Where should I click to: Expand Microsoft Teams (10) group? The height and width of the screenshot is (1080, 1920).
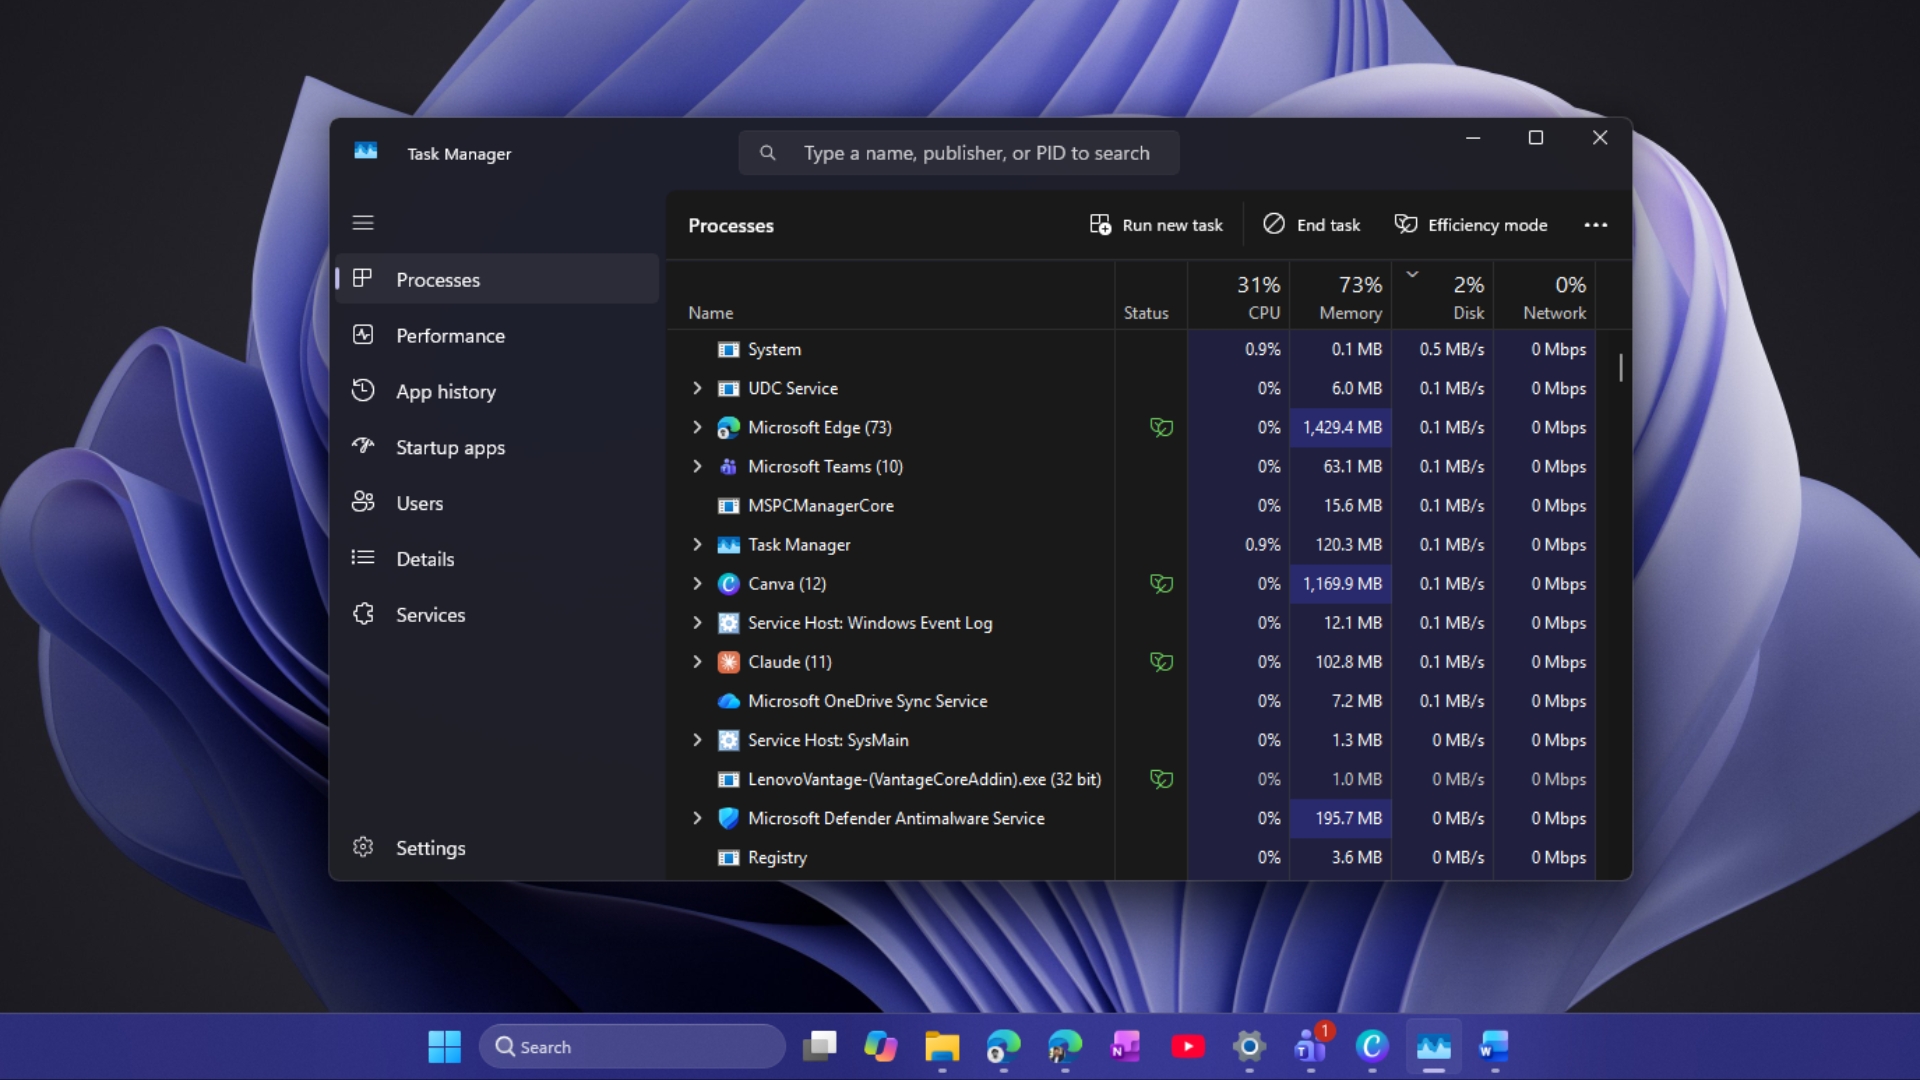[697, 466]
